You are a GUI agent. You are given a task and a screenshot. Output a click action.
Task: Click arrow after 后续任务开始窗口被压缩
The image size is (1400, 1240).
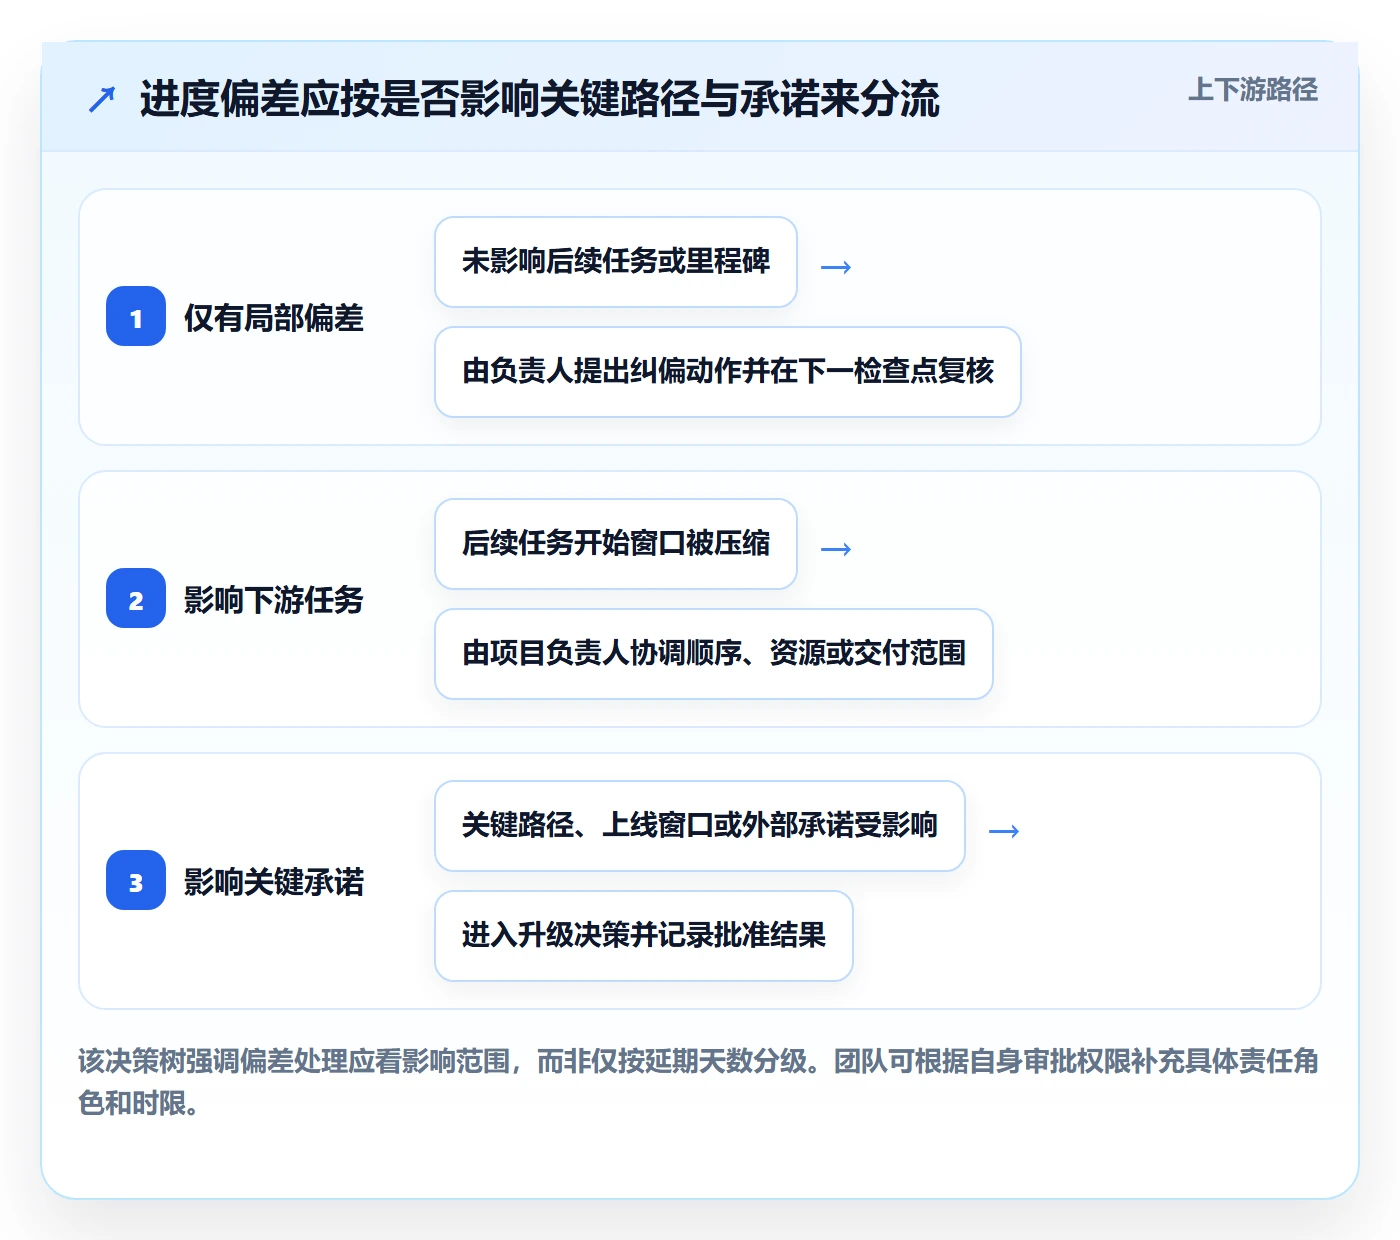click(x=836, y=549)
